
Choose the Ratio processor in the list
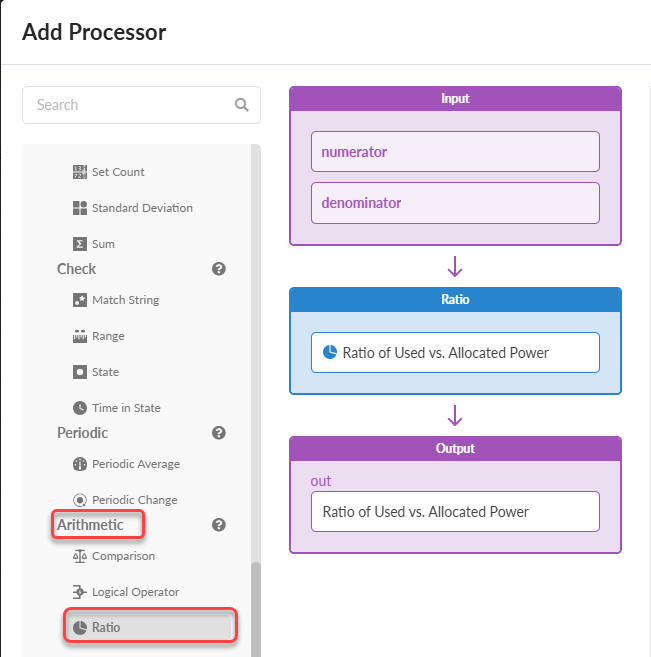(x=150, y=627)
